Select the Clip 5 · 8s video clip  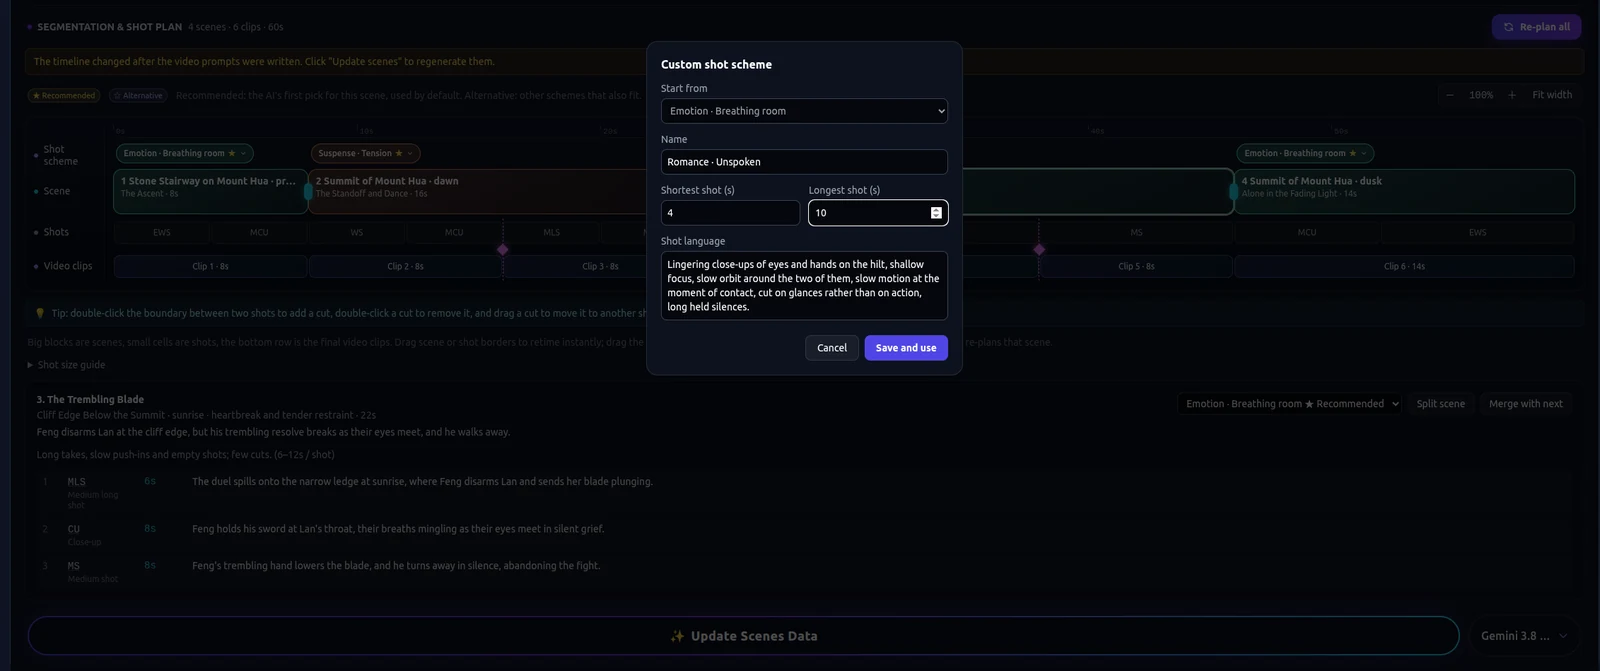point(1136,267)
